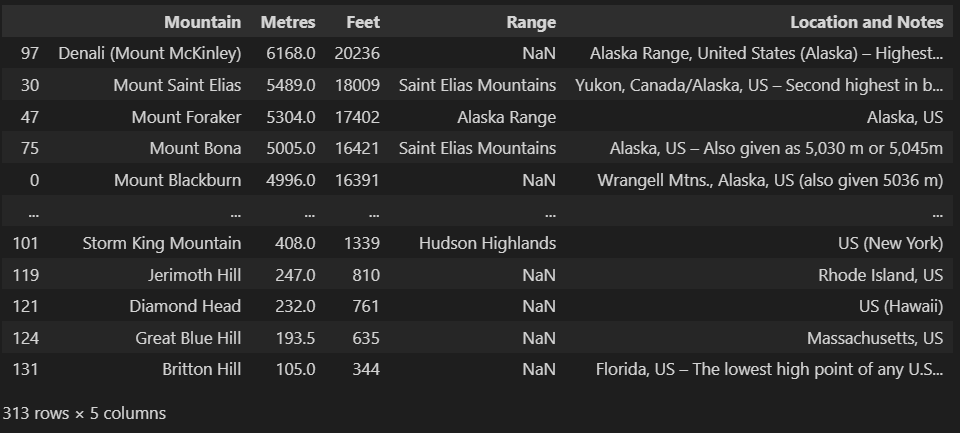Click the 313 rows × 5 columns summary
Screen dimensions: 960x433
pyautogui.click(x=84, y=412)
